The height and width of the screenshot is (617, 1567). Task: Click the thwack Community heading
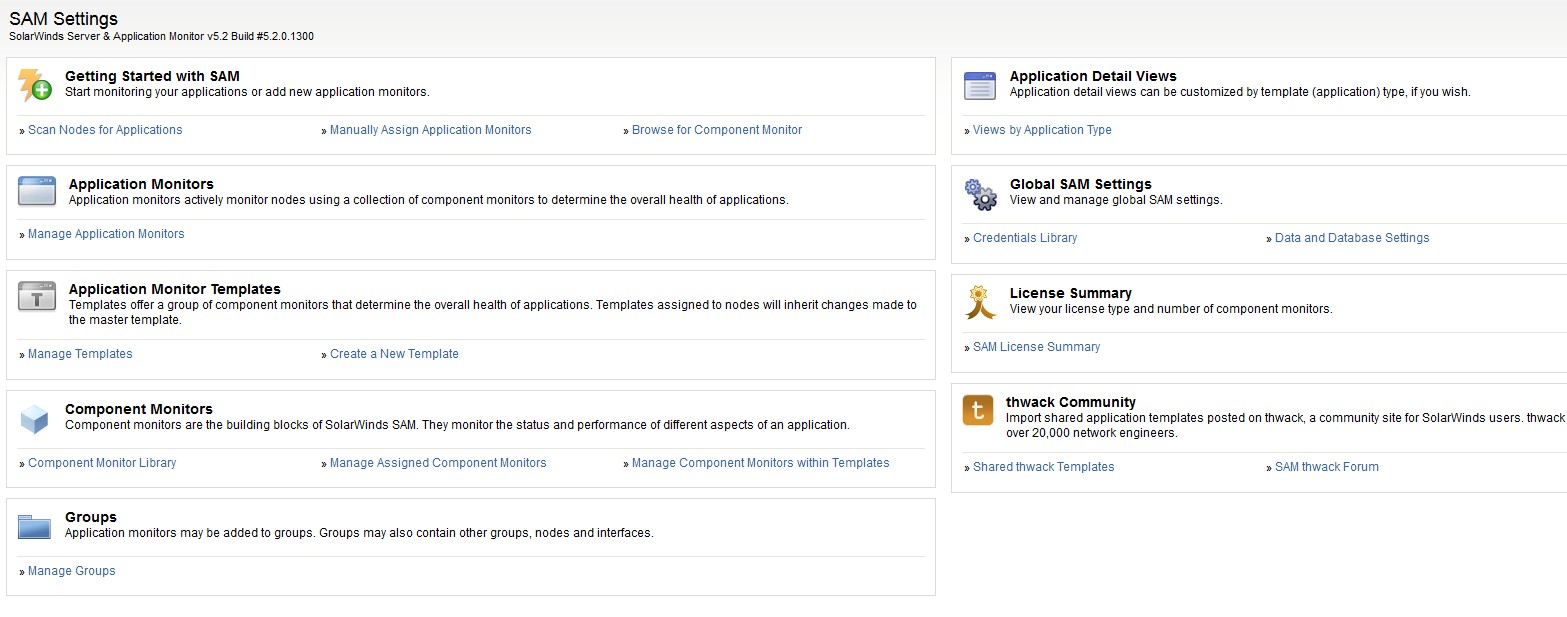point(1071,402)
